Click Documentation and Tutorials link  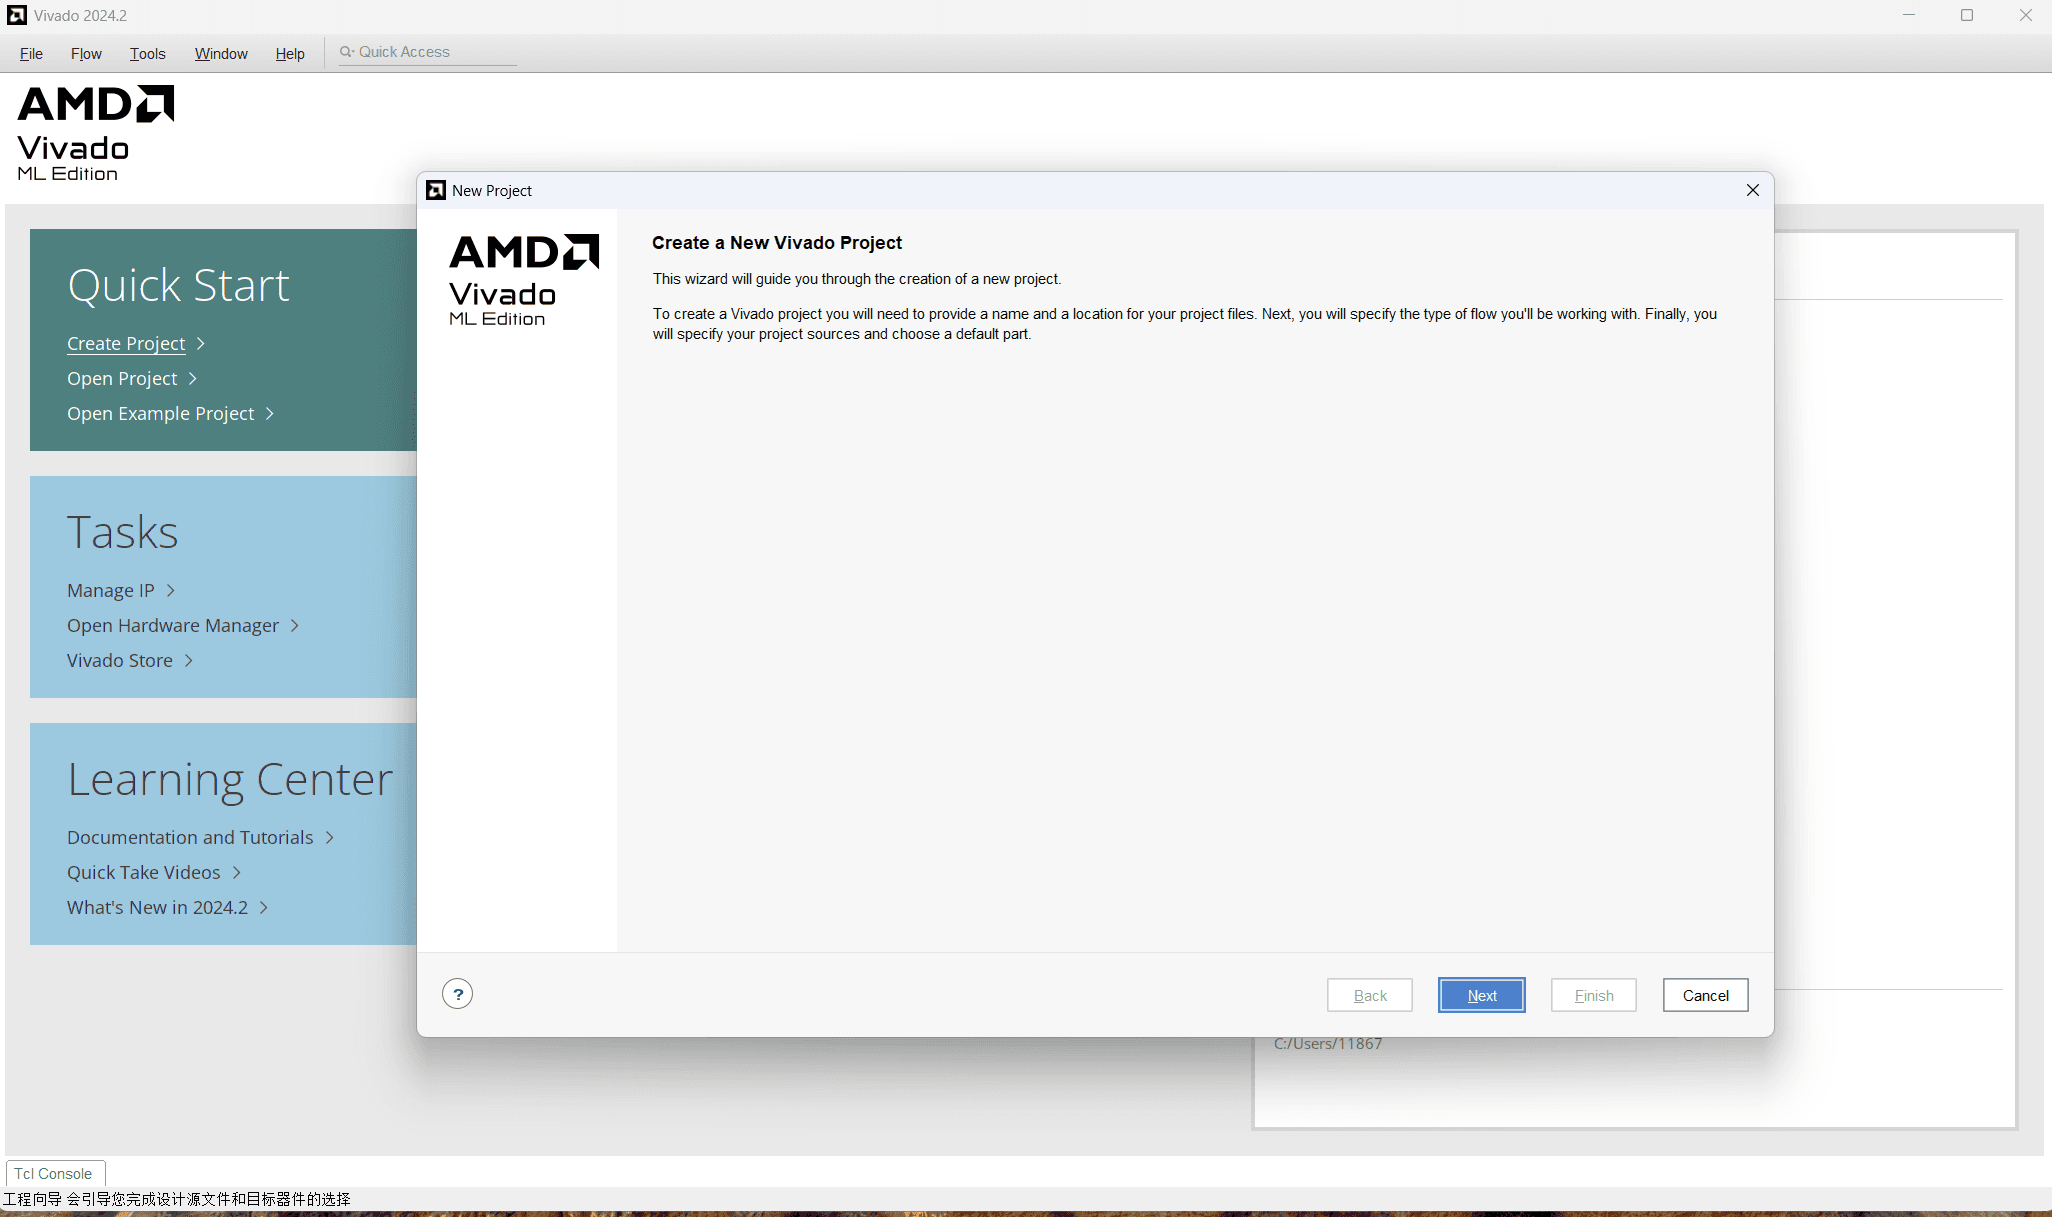pos(190,837)
